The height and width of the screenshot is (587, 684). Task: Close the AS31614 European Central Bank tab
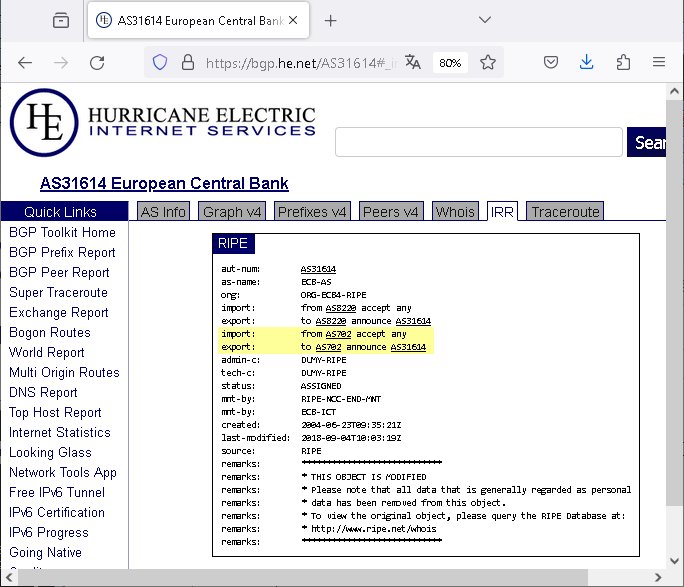293,20
